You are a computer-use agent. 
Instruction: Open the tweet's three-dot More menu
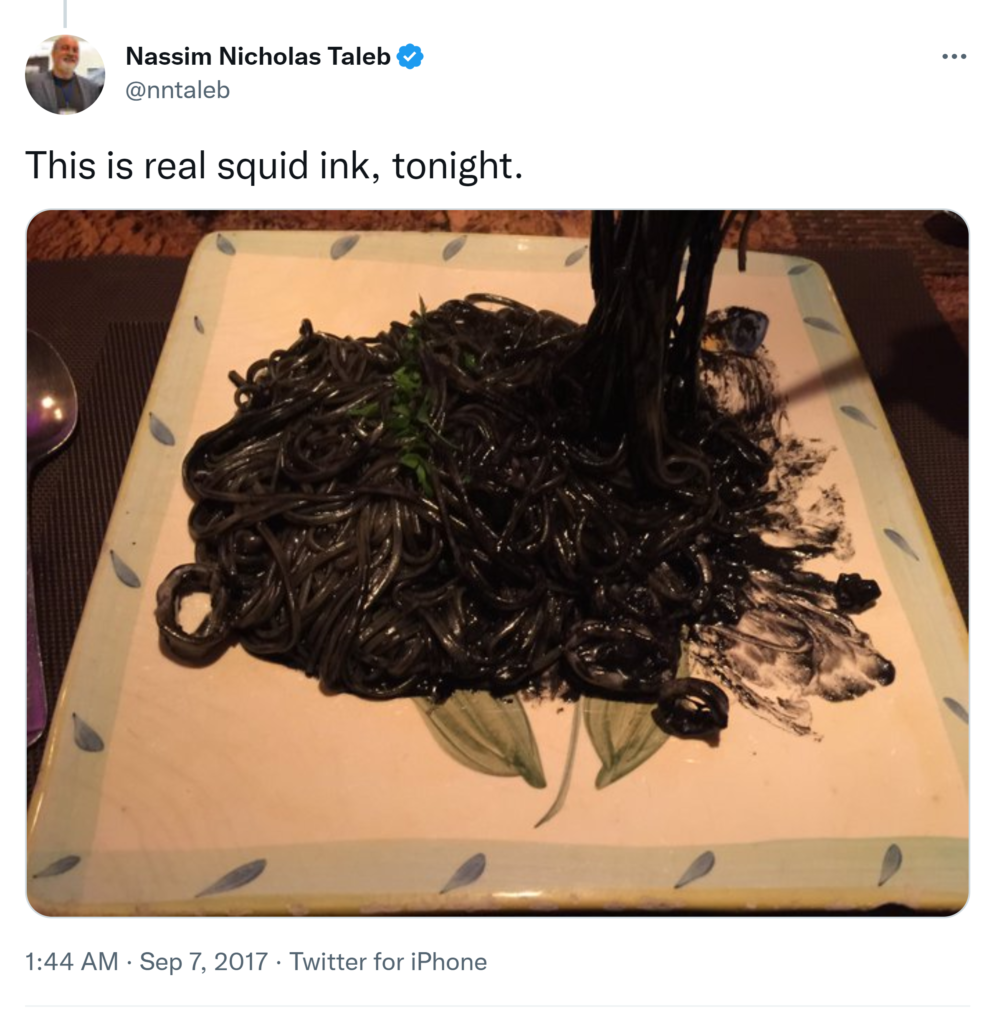(954, 57)
